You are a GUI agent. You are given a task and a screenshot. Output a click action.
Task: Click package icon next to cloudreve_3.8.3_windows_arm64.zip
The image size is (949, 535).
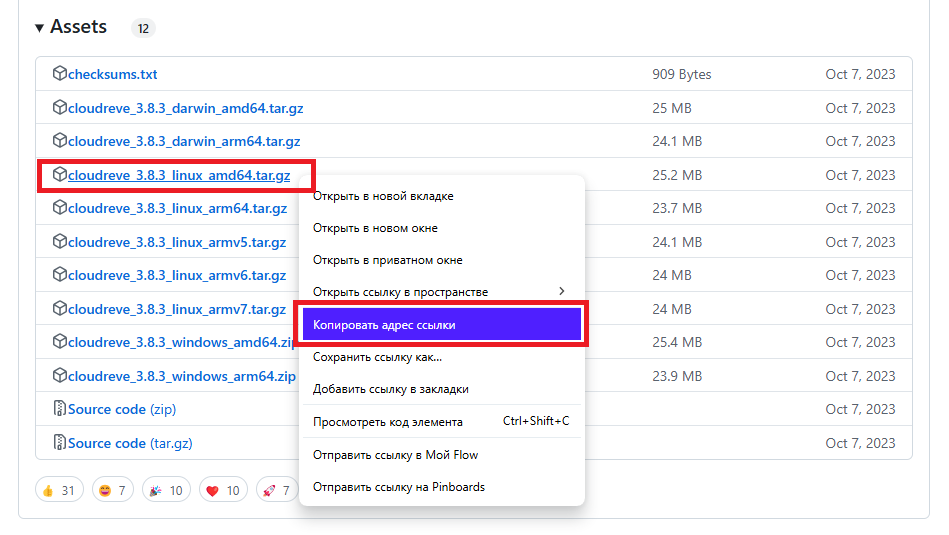coord(59,375)
